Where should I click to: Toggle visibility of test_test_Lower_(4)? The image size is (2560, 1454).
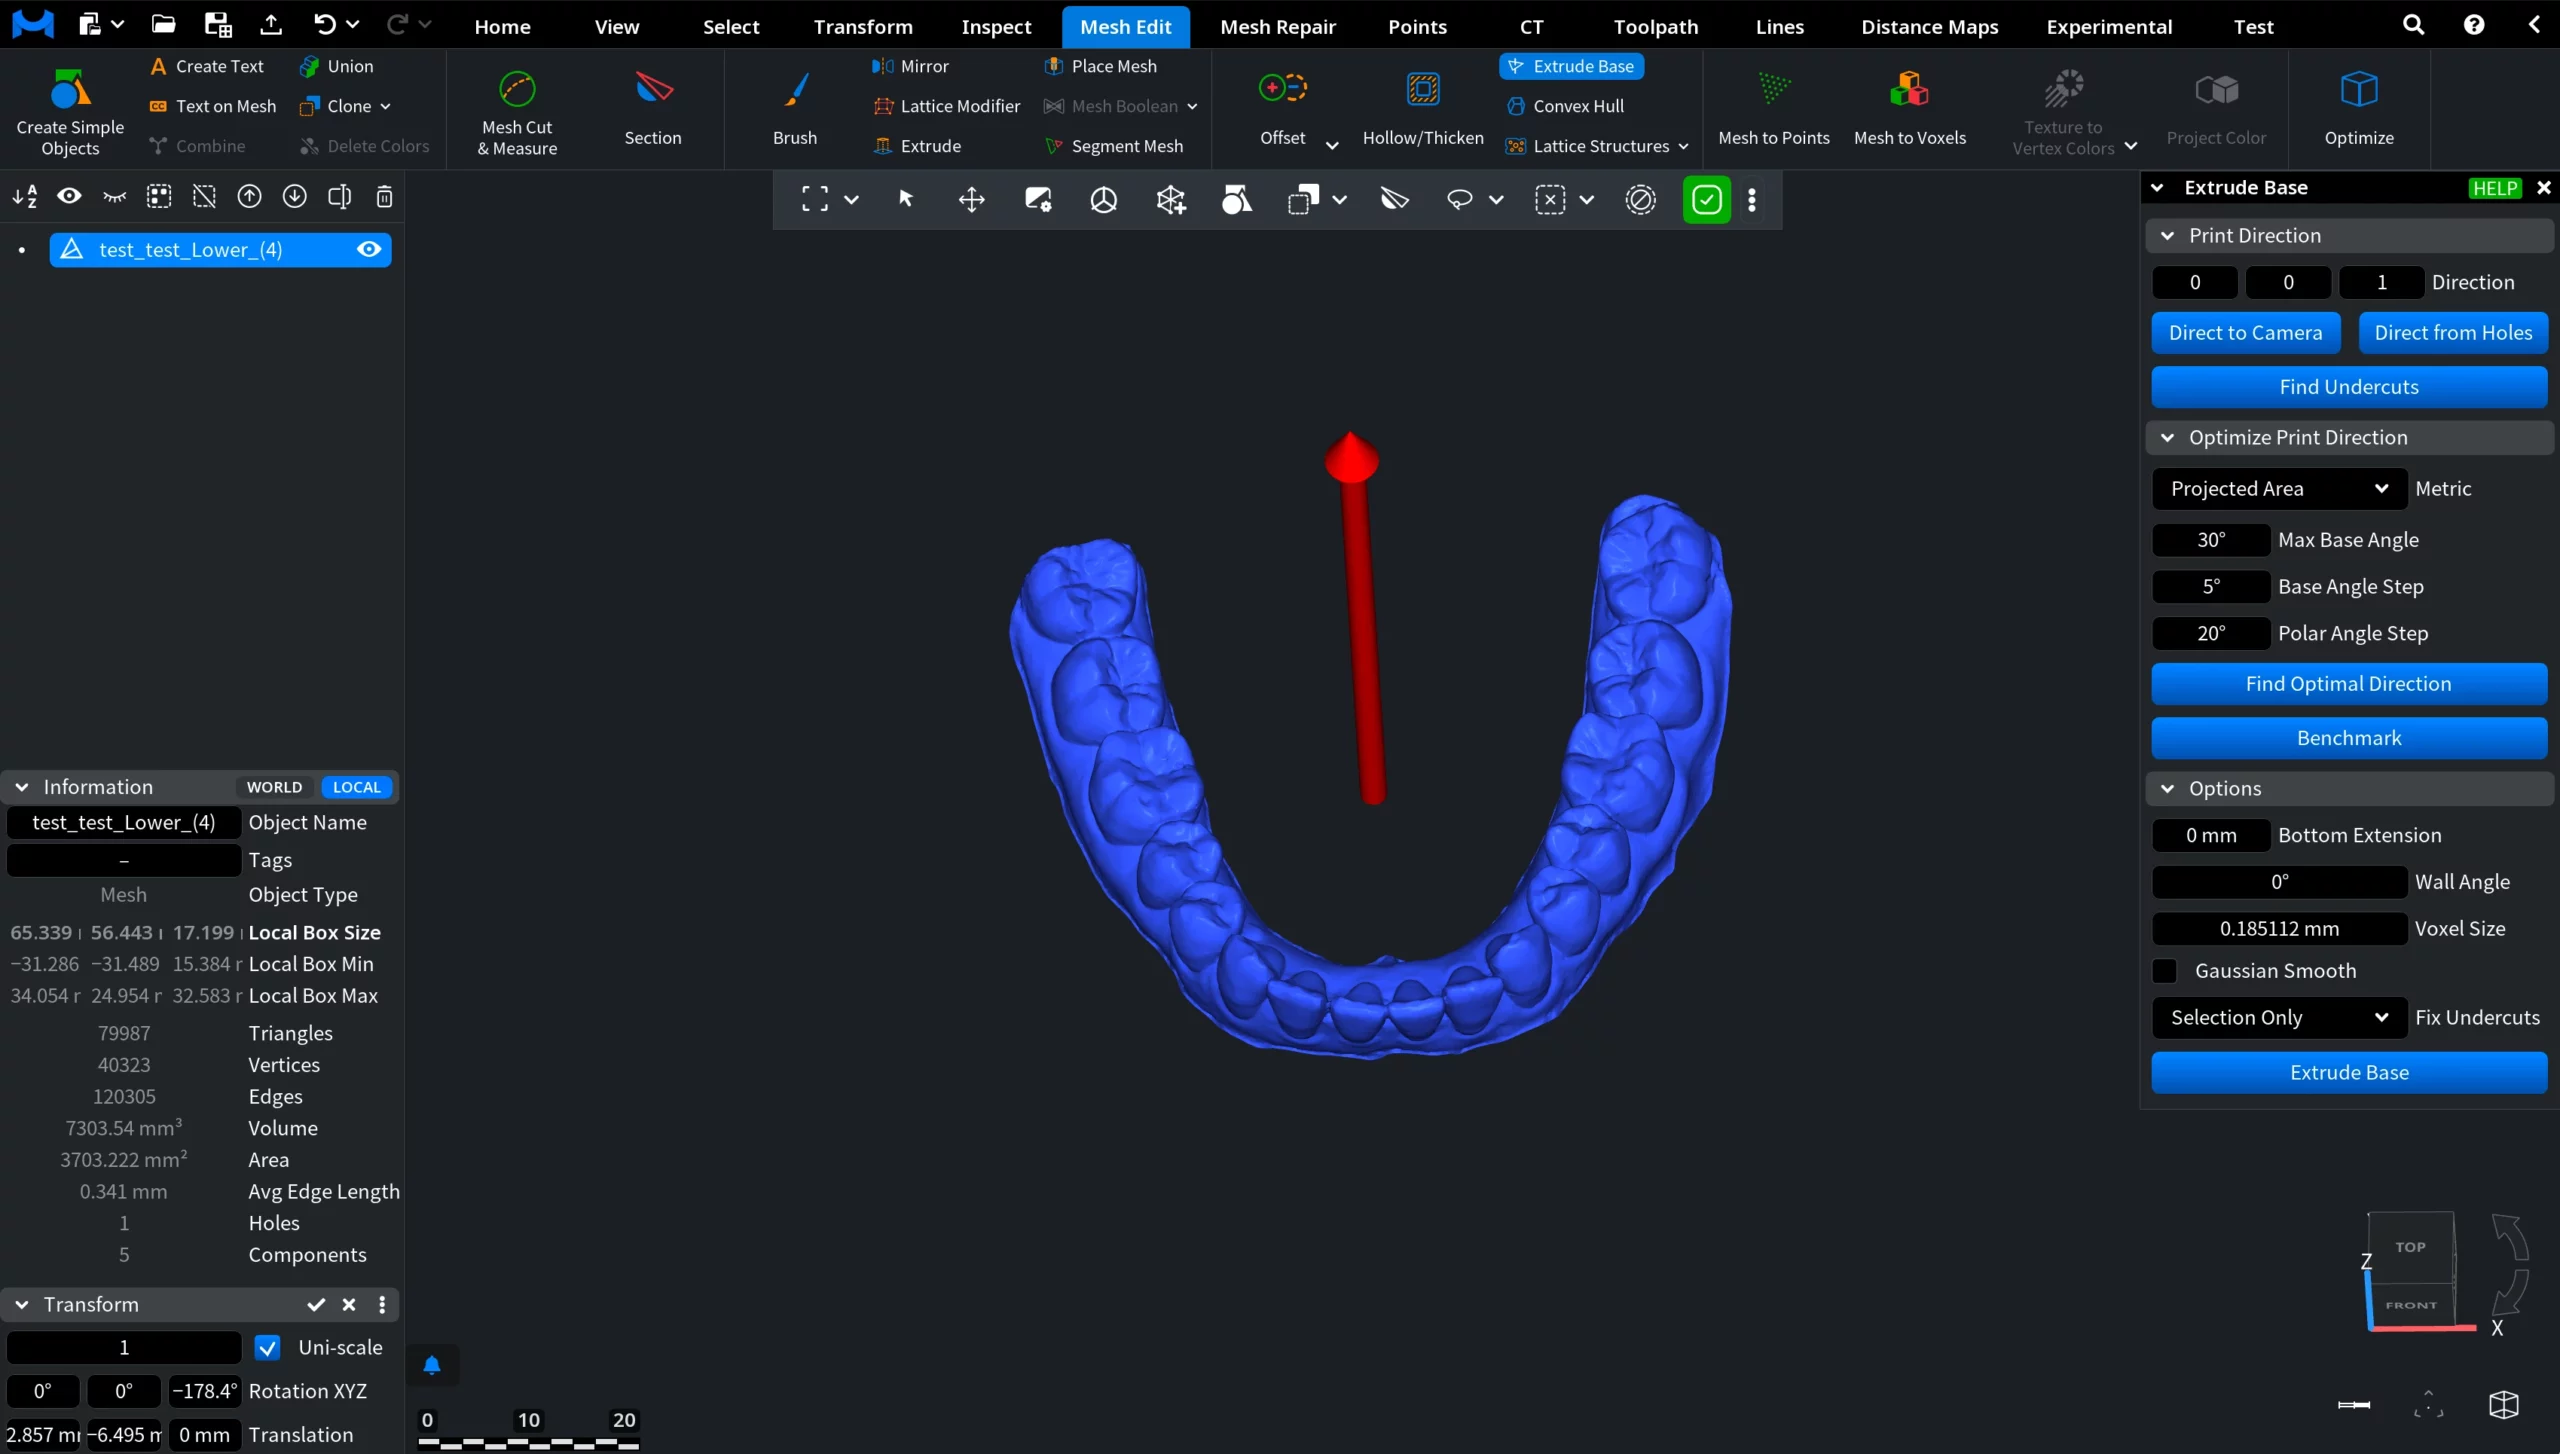(368, 249)
